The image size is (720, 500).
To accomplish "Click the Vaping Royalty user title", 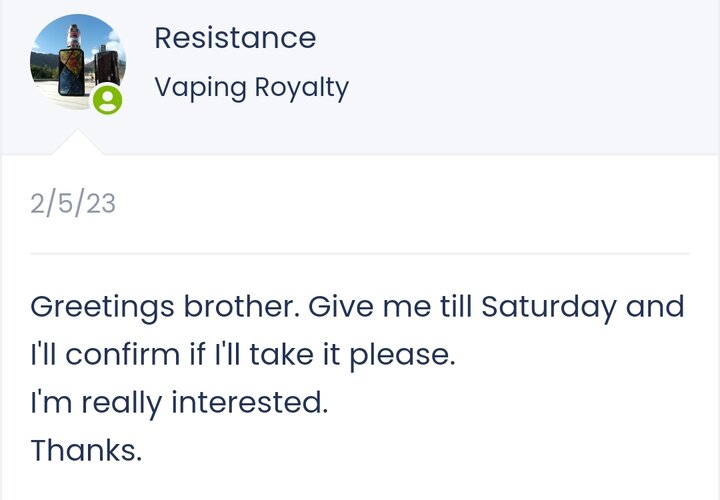I will [x=251, y=87].
